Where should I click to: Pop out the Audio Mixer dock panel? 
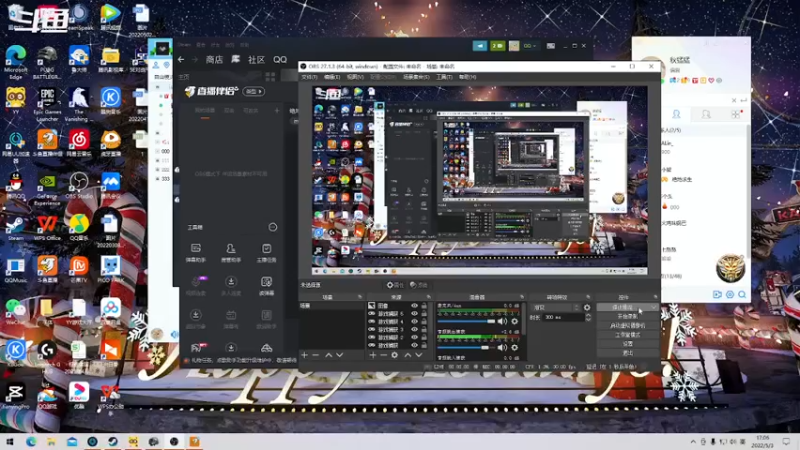[522, 297]
